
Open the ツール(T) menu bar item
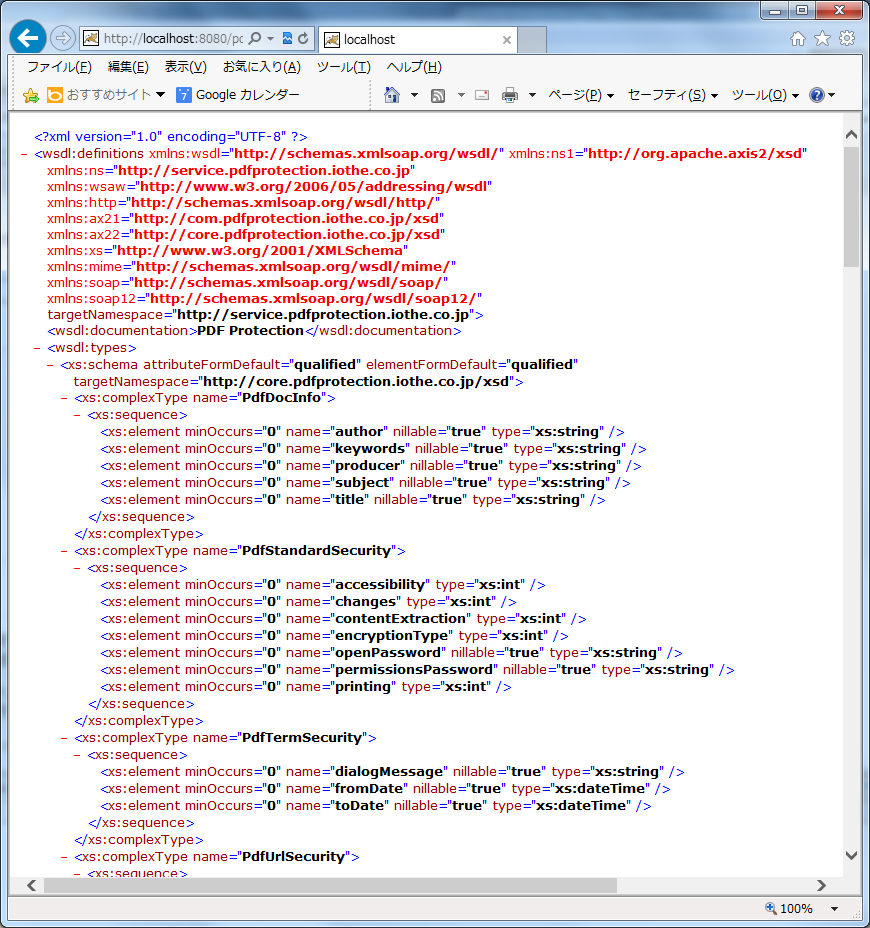343,67
